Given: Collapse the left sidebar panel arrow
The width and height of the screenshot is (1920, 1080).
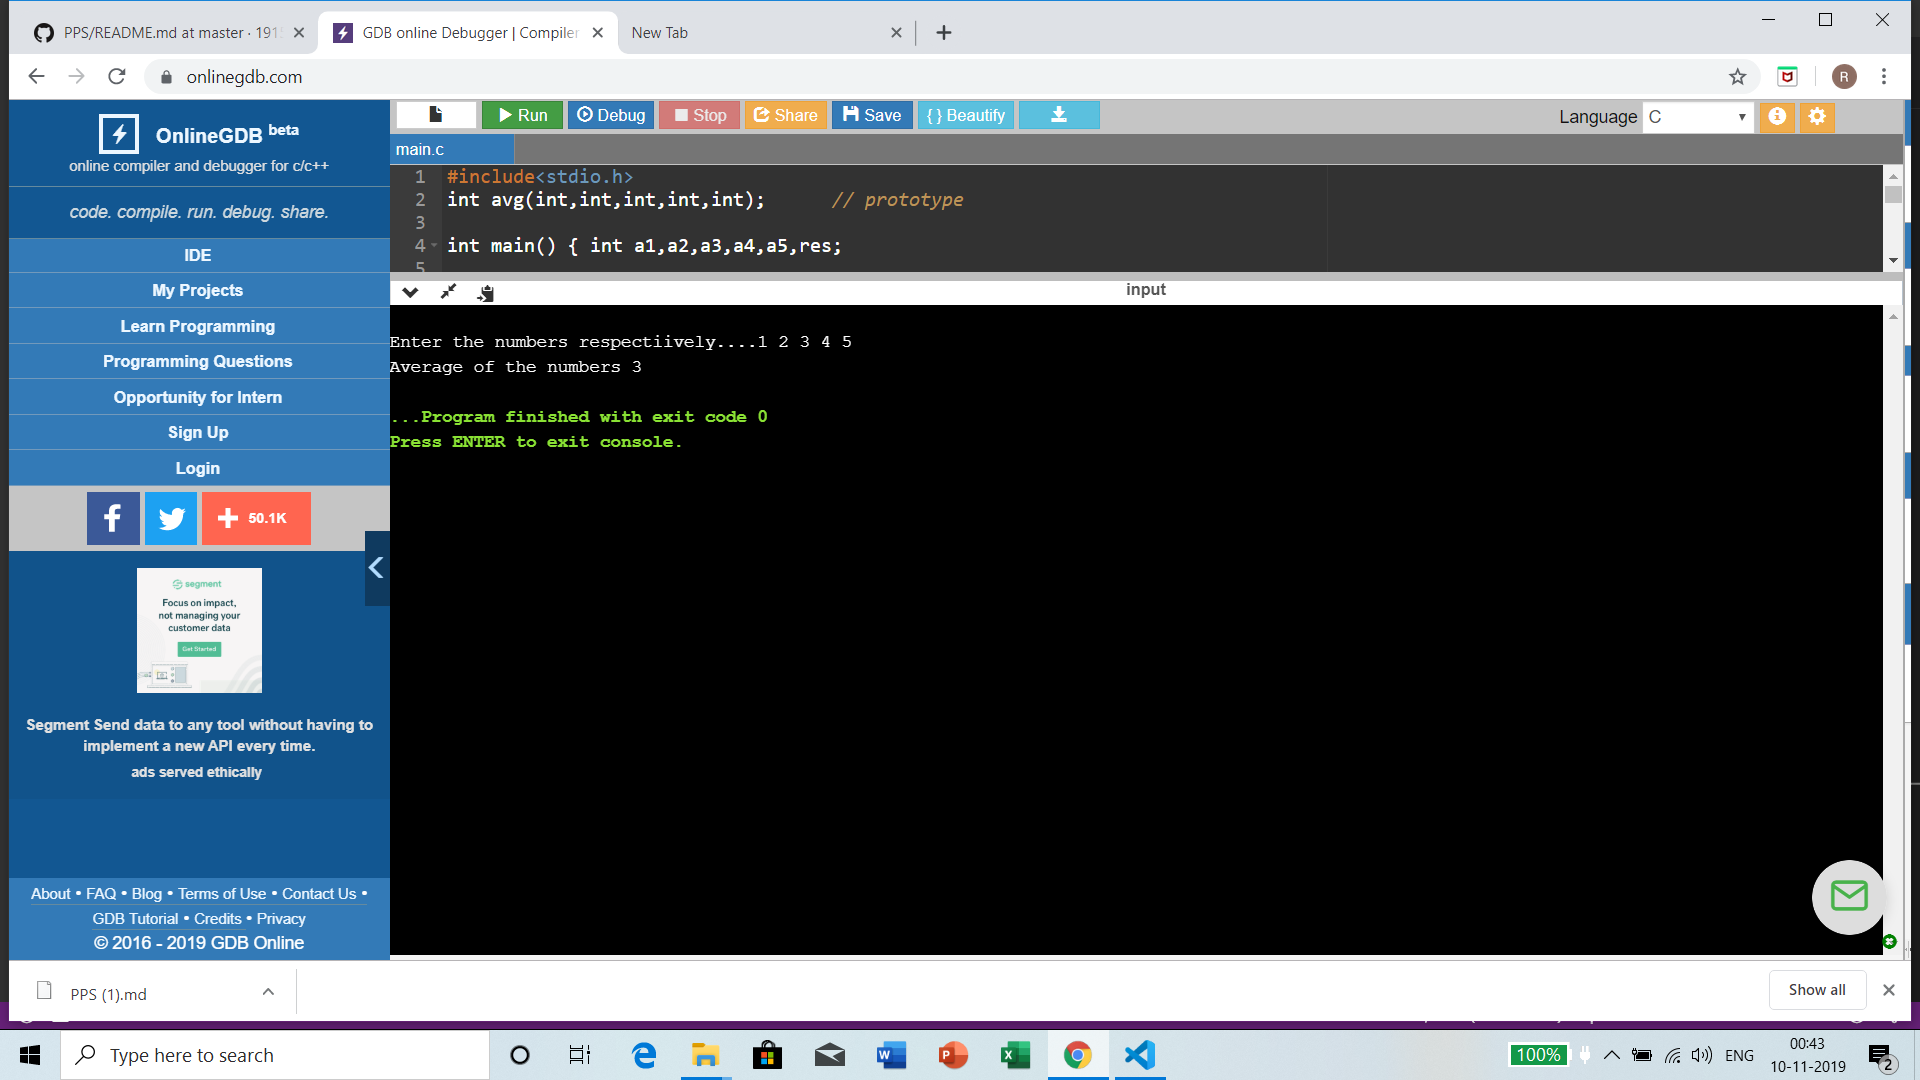Looking at the screenshot, I should point(376,568).
